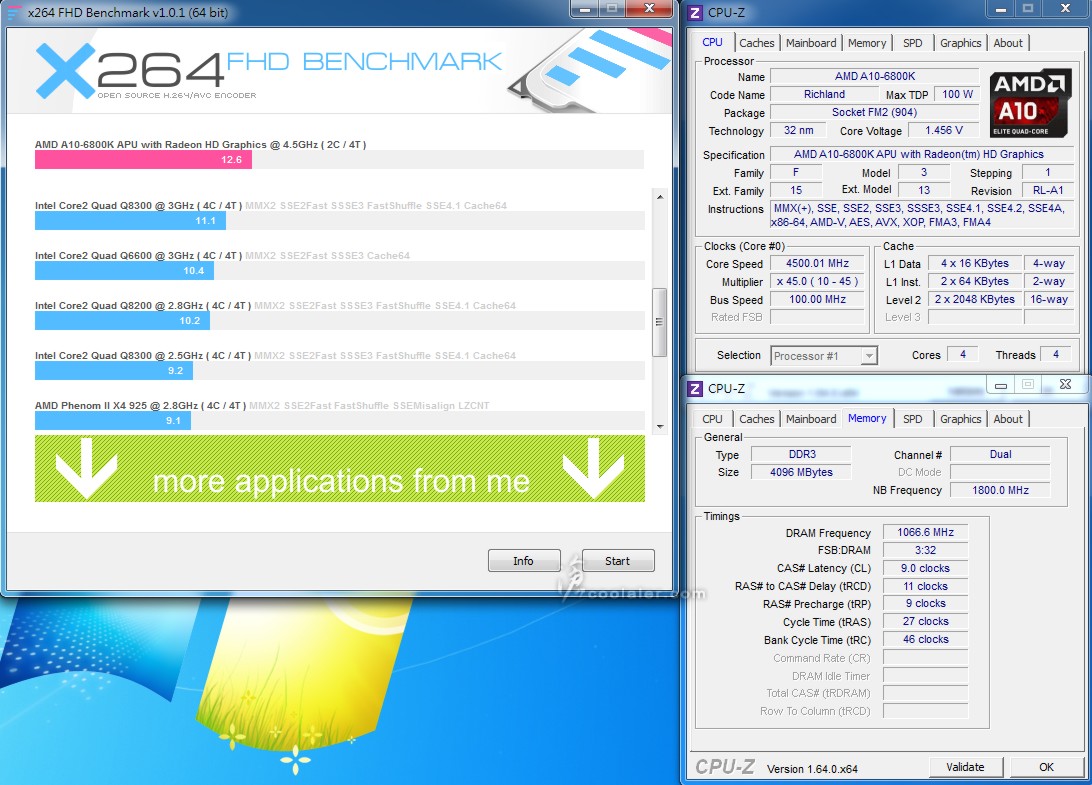The height and width of the screenshot is (785, 1092).
Task: Switch to About tab in lower CPU-Z window
Action: [1008, 419]
